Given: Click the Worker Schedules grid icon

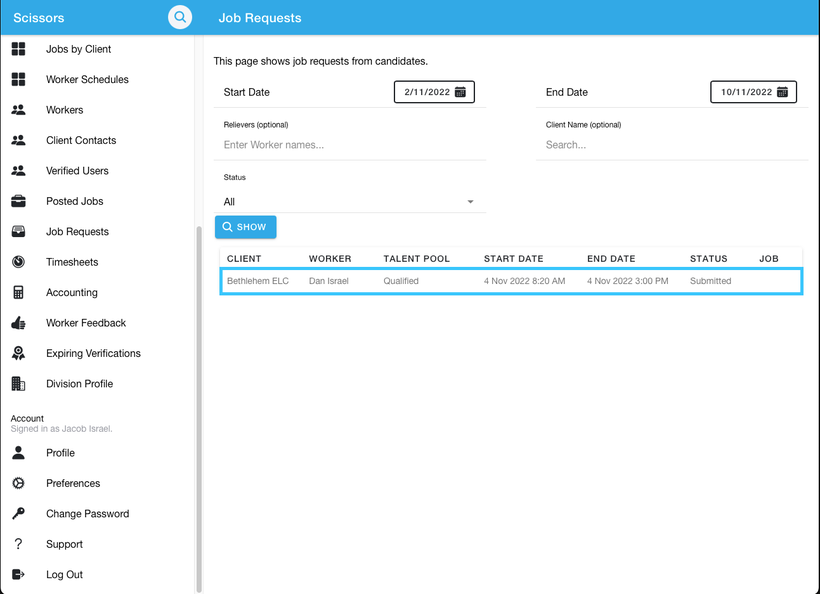Looking at the screenshot, I should [x=18, y=79].
